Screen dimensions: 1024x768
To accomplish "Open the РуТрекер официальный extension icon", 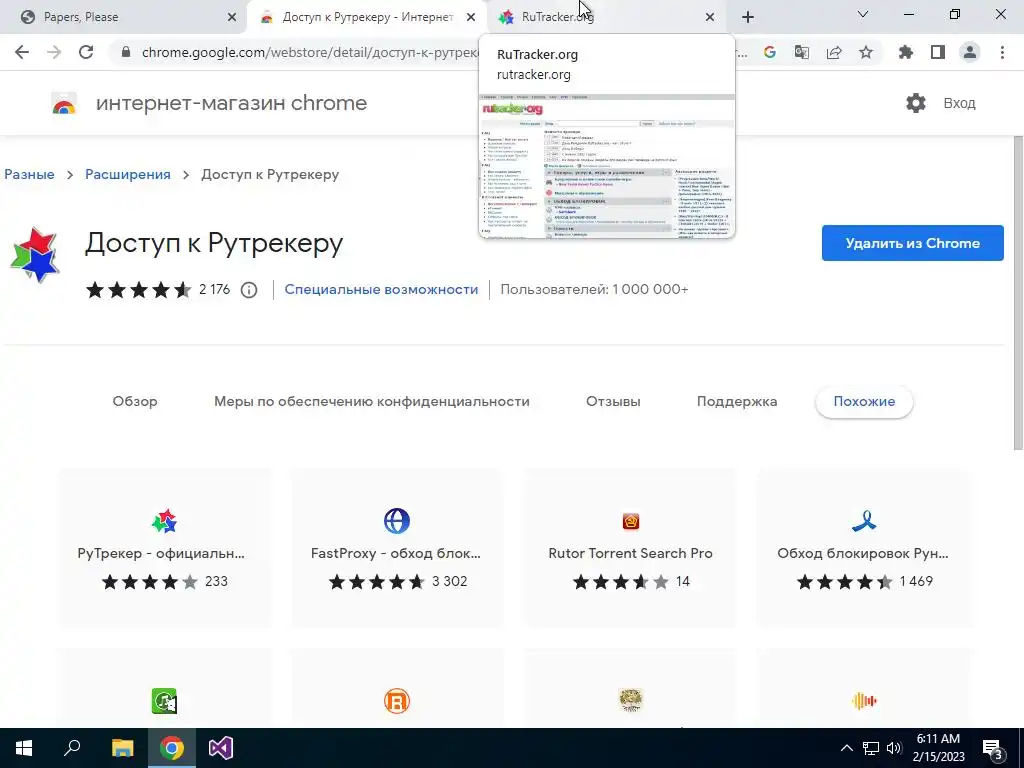I will coord(164,521).
